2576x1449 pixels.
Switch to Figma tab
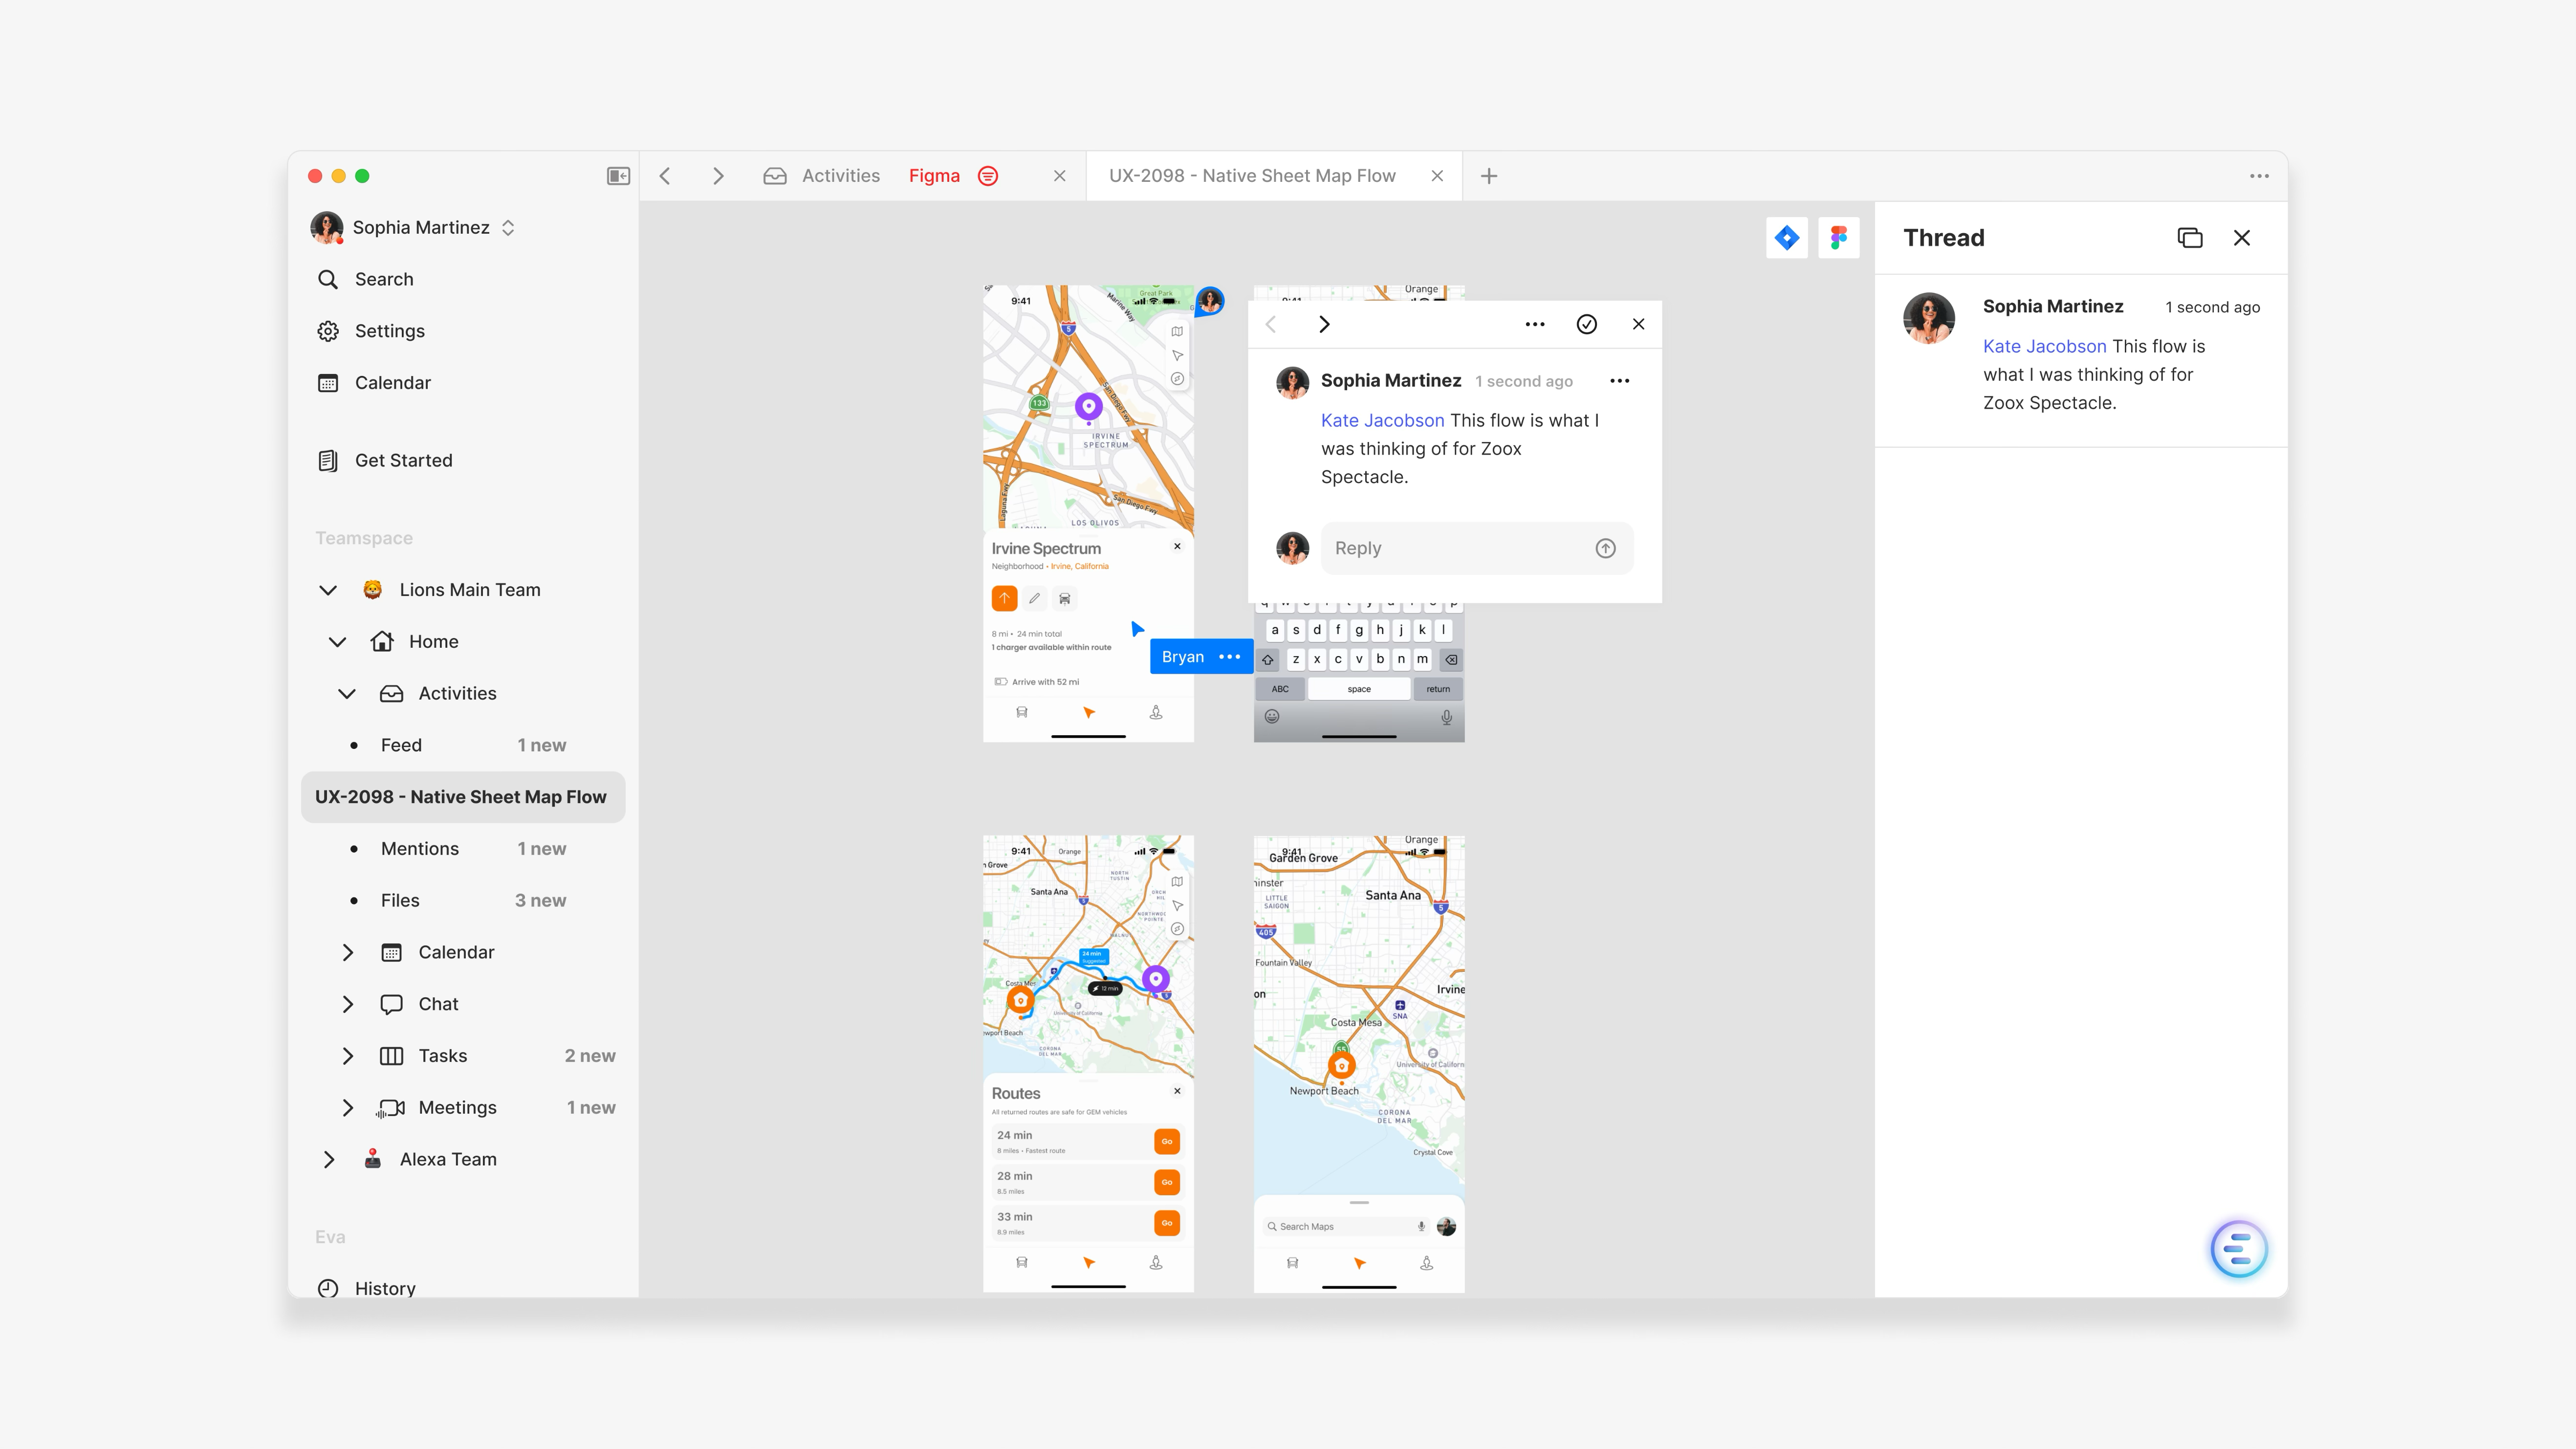click(934, 176)
